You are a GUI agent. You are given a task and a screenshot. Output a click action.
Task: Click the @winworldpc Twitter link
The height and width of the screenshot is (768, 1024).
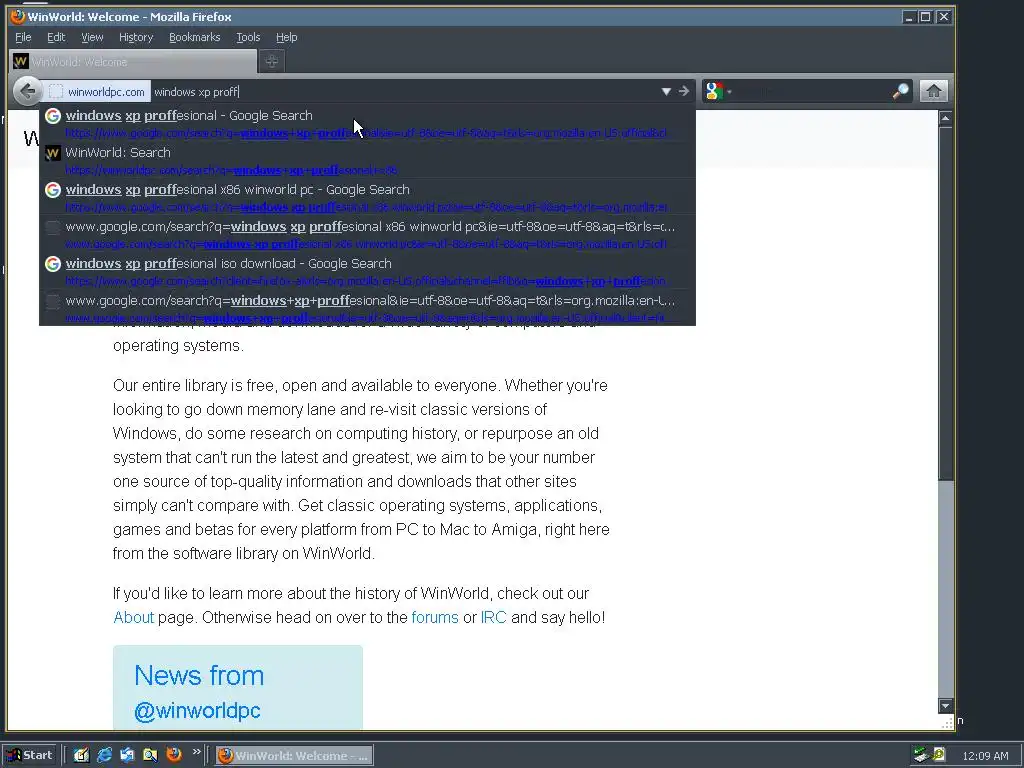(197, 711)
